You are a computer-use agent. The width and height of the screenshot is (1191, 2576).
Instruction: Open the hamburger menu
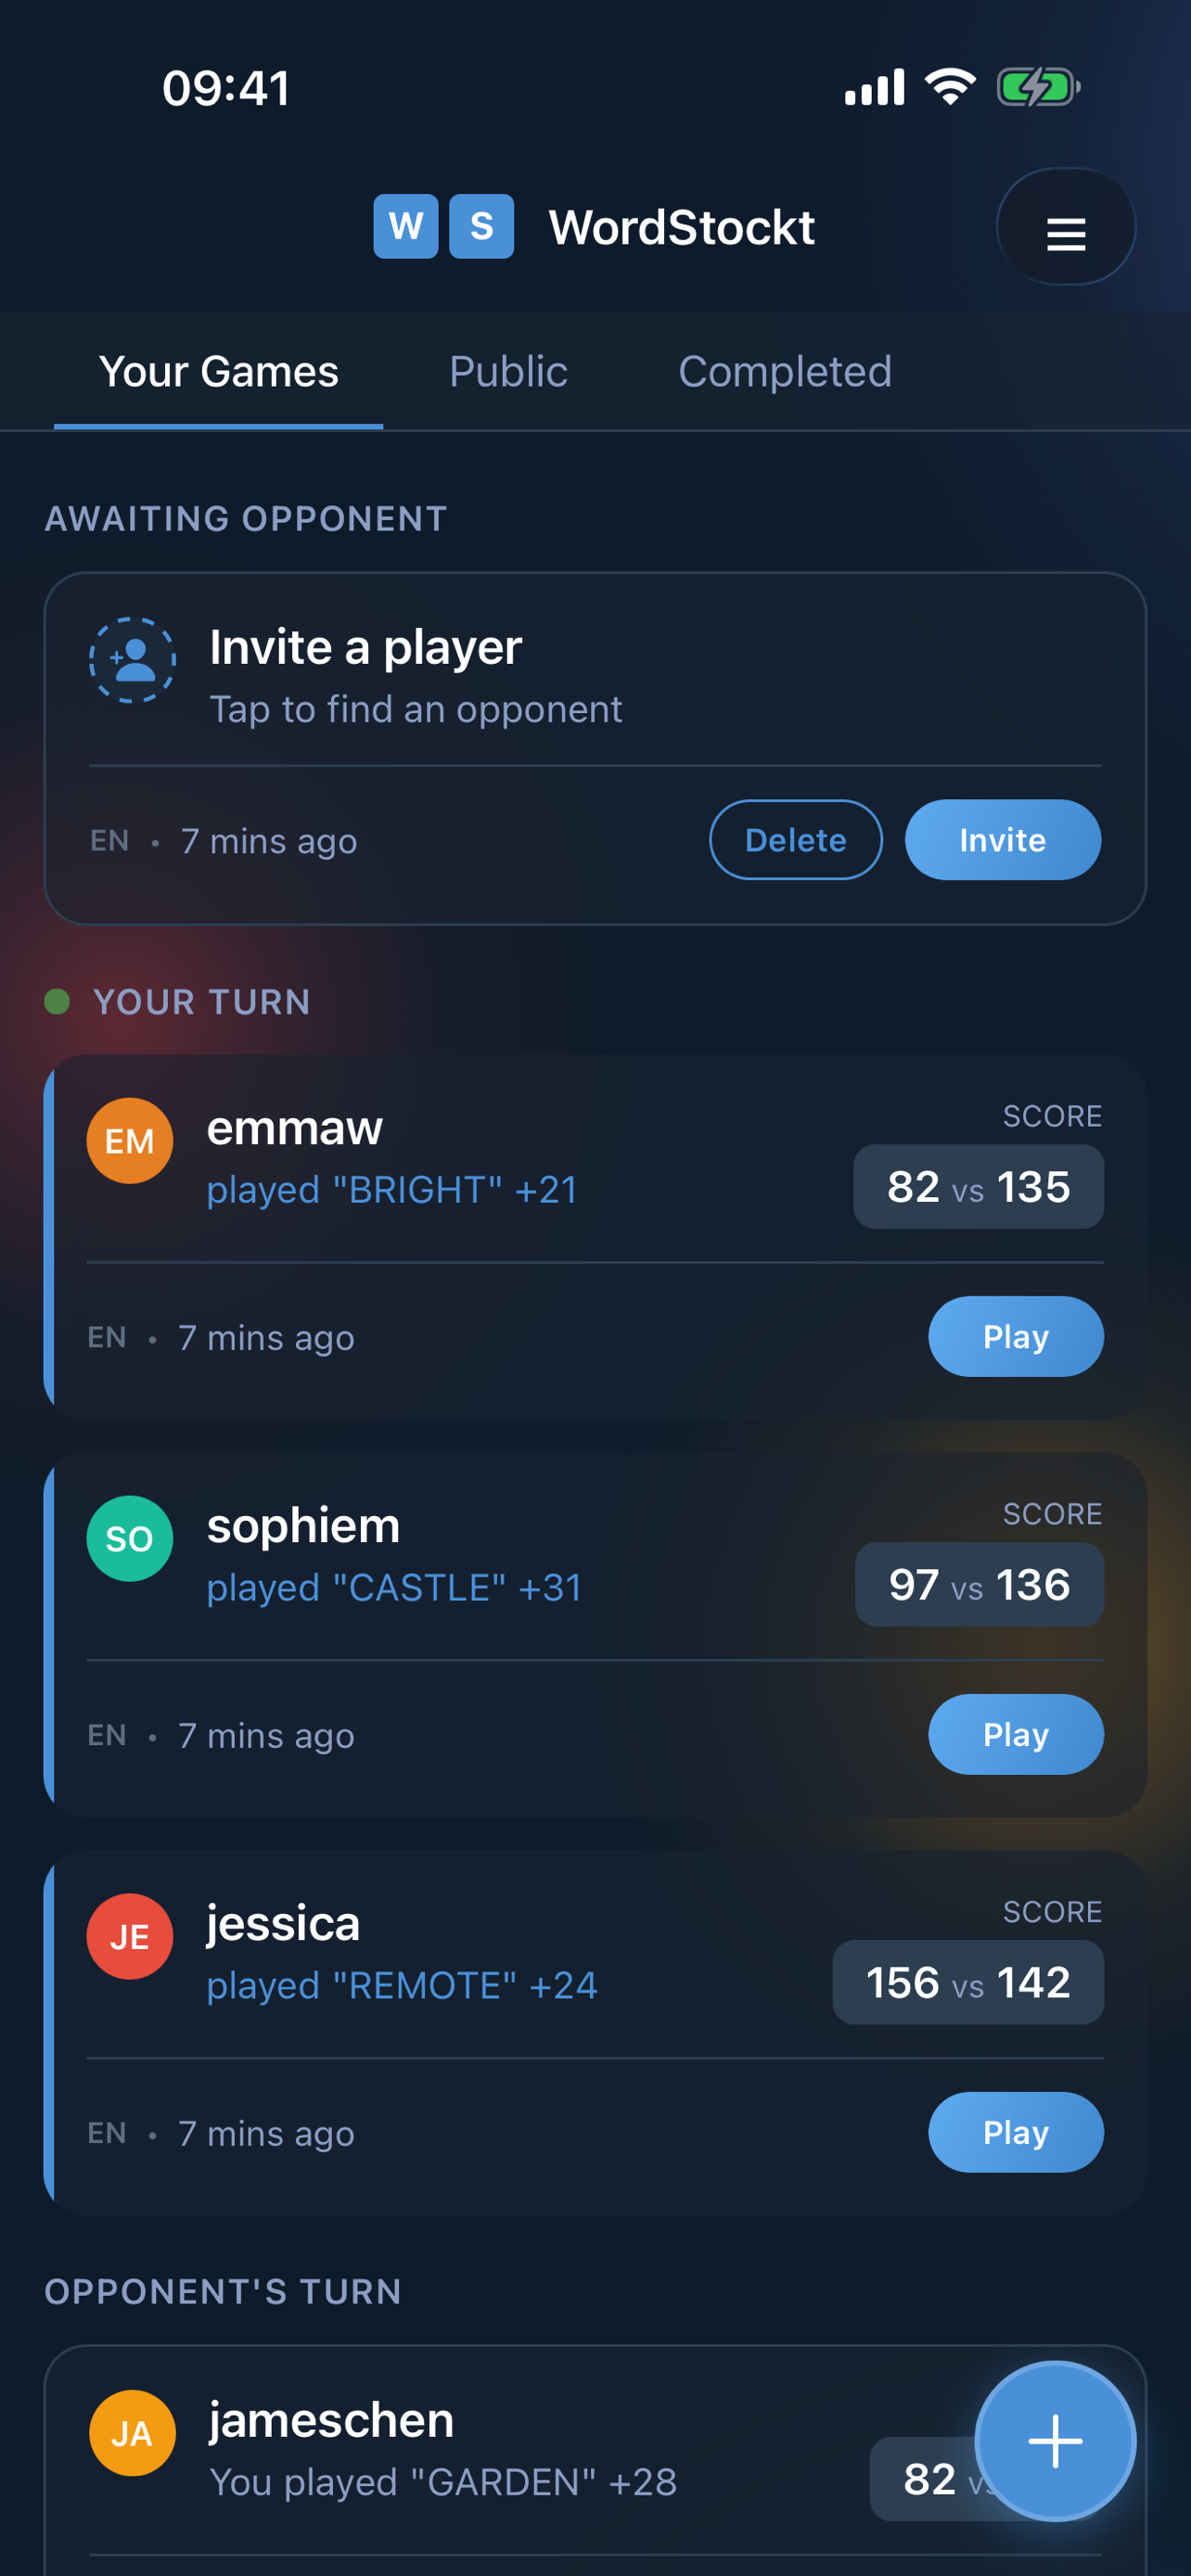[x=1066, y=227]
